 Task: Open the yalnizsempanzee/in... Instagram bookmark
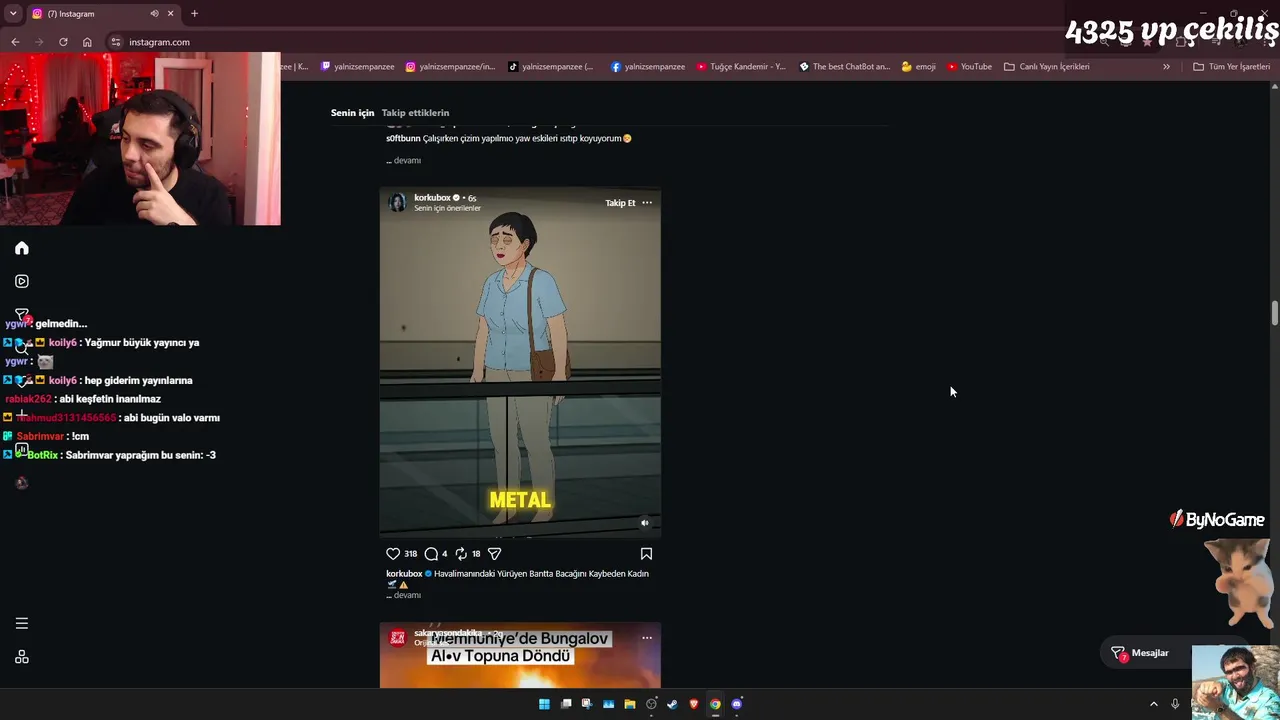(450, 67)
